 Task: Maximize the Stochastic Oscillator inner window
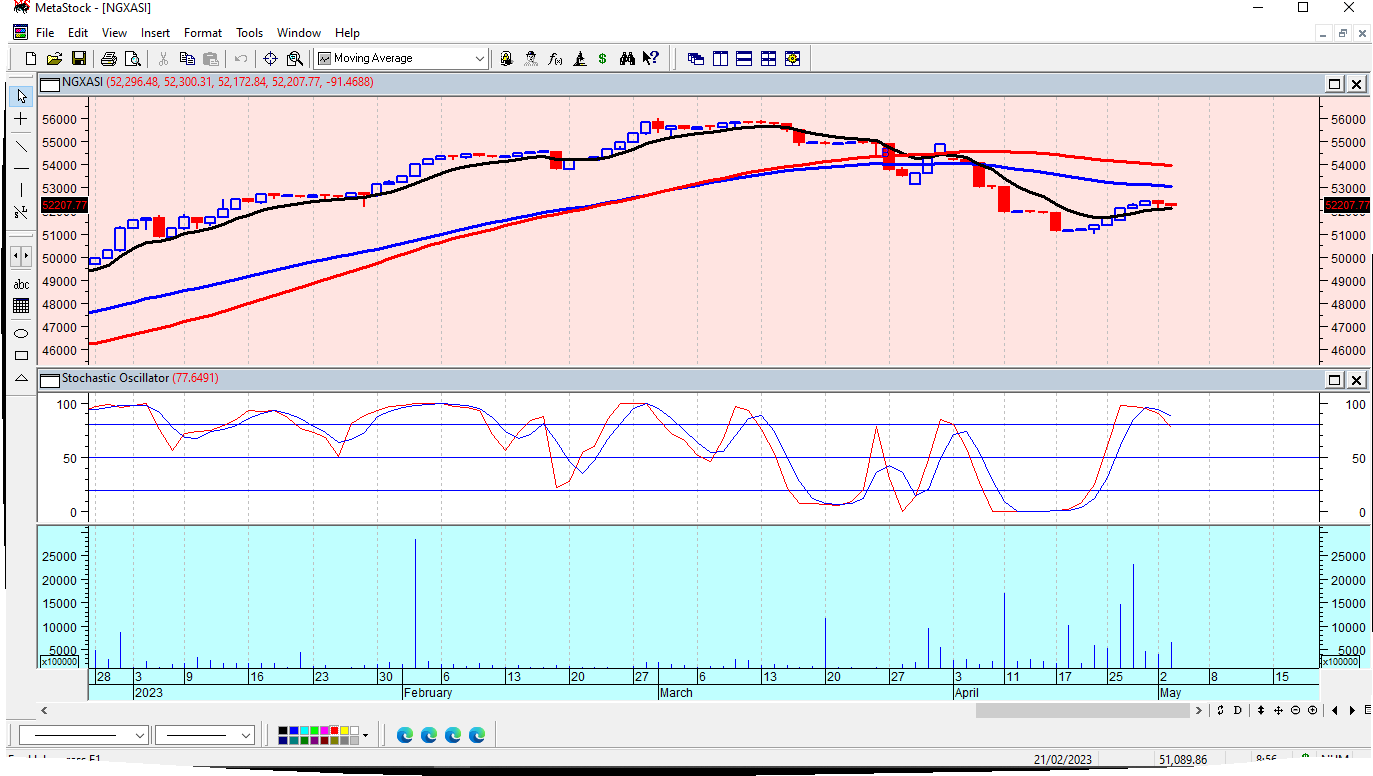[1335, 380]
